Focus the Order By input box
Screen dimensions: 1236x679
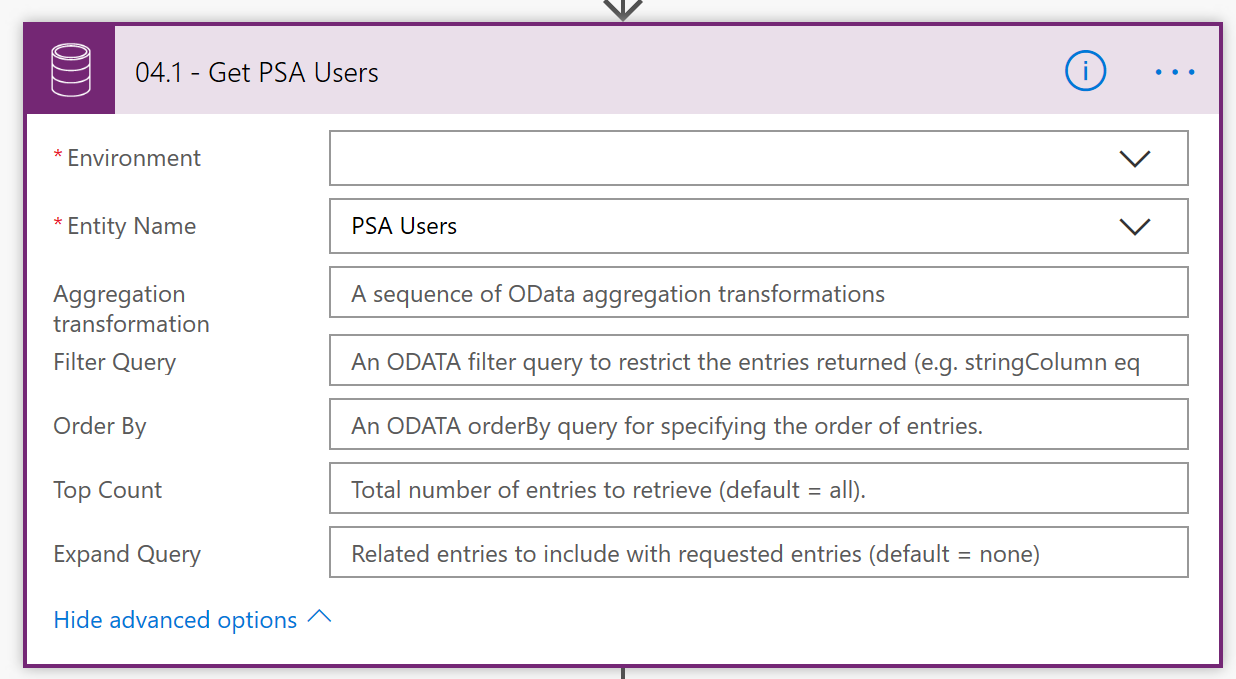pos(758,426)
